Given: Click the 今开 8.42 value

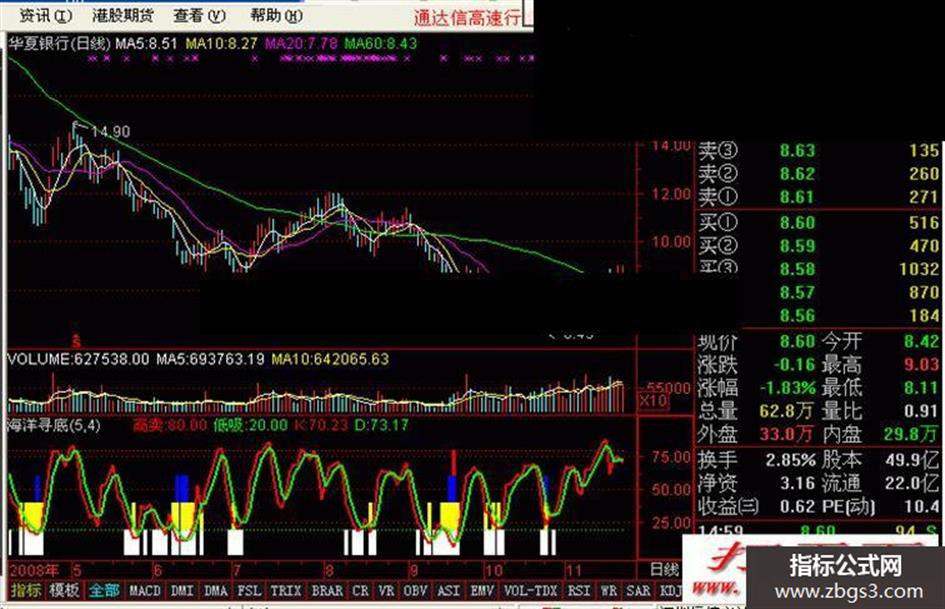Looking at the screenshot, I should click(921, 342).
